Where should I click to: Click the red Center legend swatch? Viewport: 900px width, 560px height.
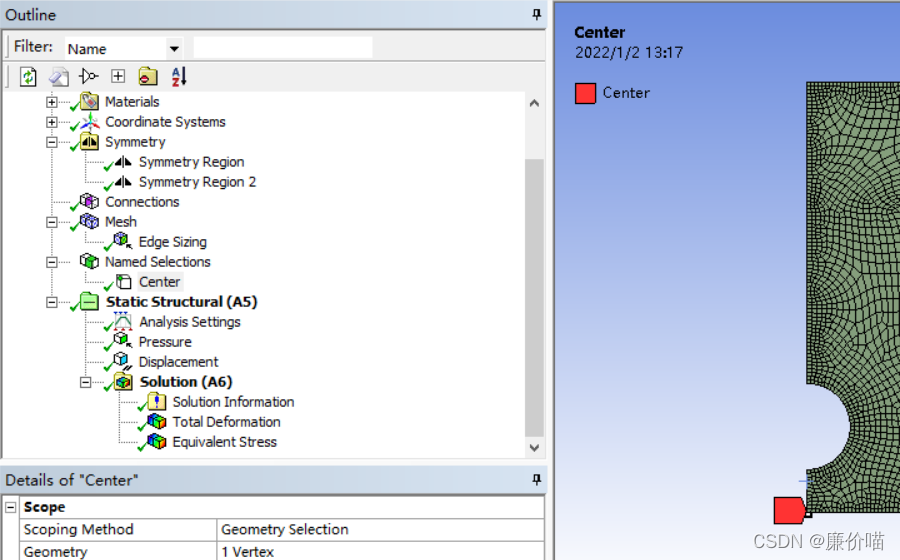pos(585,94)
